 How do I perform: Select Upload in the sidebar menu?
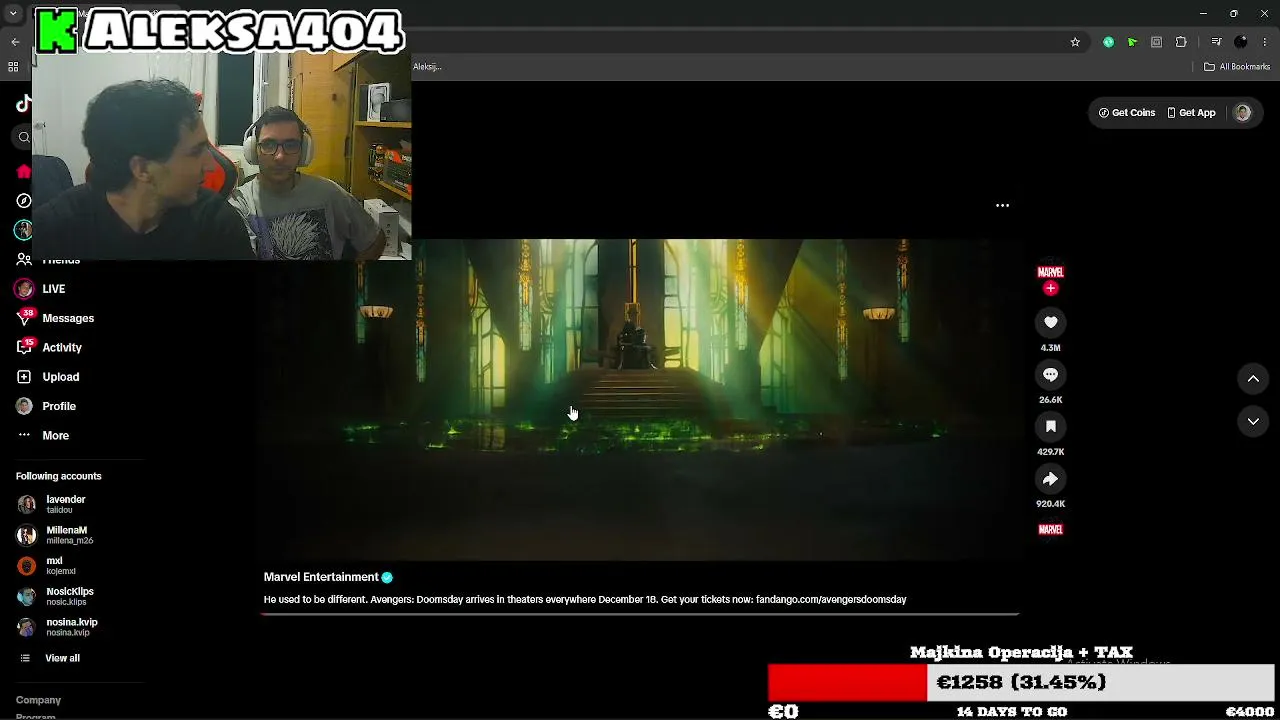pyautogui.click(x=61, y=377)
